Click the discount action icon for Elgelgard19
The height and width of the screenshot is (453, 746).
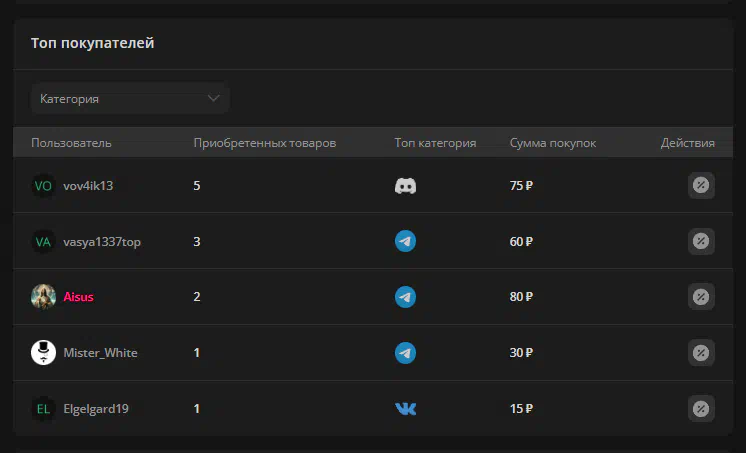tap(701, 409)
